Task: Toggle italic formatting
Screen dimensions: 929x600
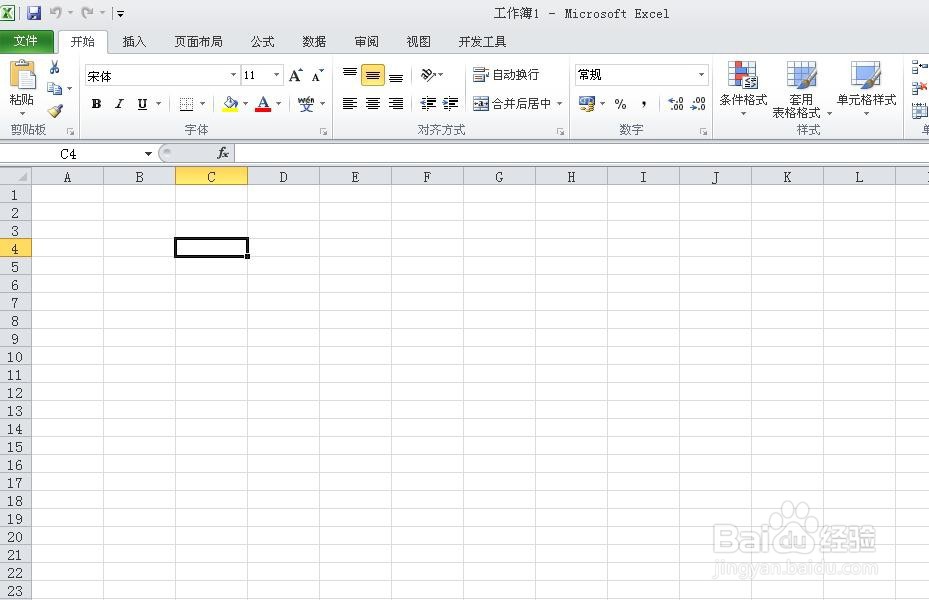Action: click(119, 104)
